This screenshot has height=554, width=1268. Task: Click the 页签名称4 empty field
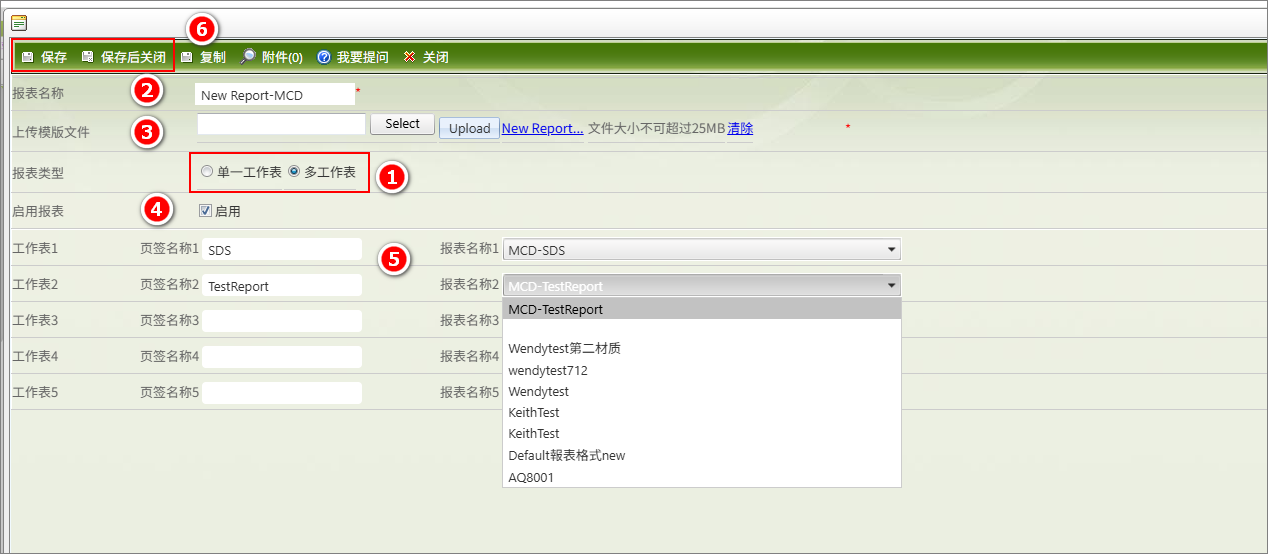(282, 356)
